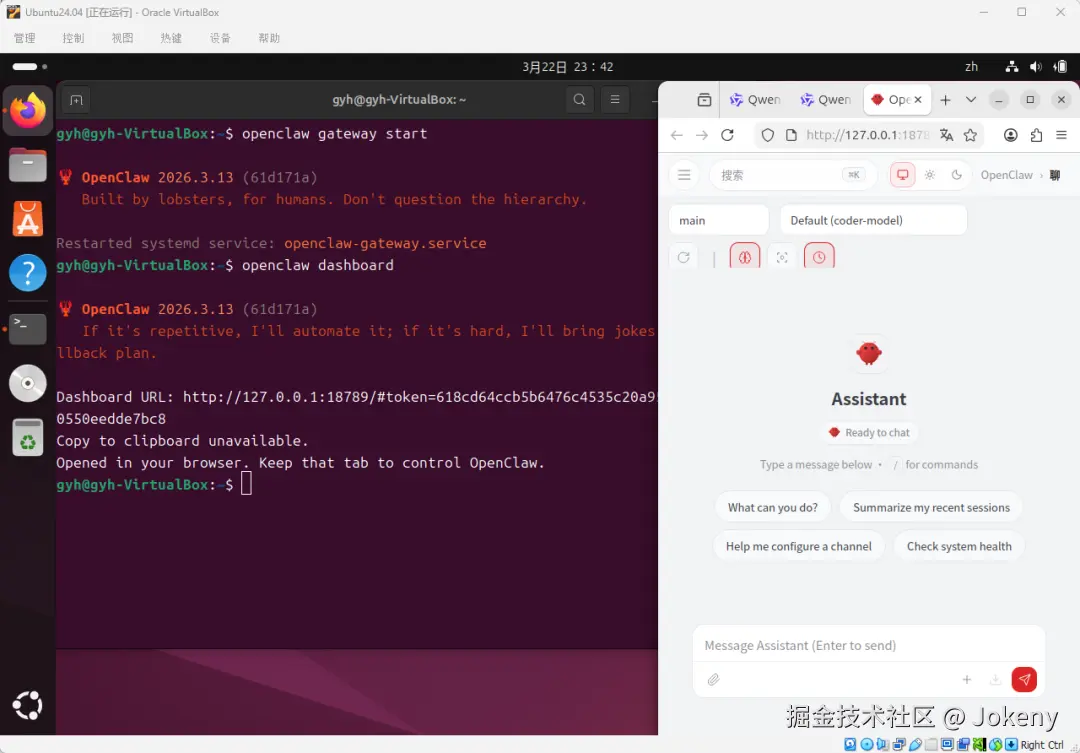This screenshot has height=753, width=1080.
Task: Toggle the OpenClaw sidebar menu
Action: [684, 175]
